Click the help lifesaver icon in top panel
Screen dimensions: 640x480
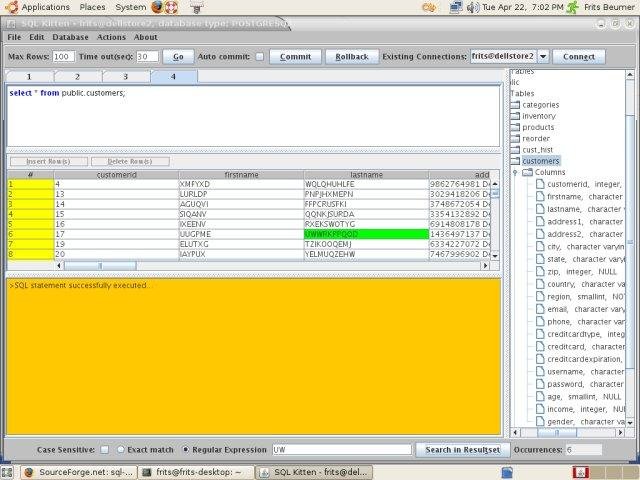[x=172, y=7]
